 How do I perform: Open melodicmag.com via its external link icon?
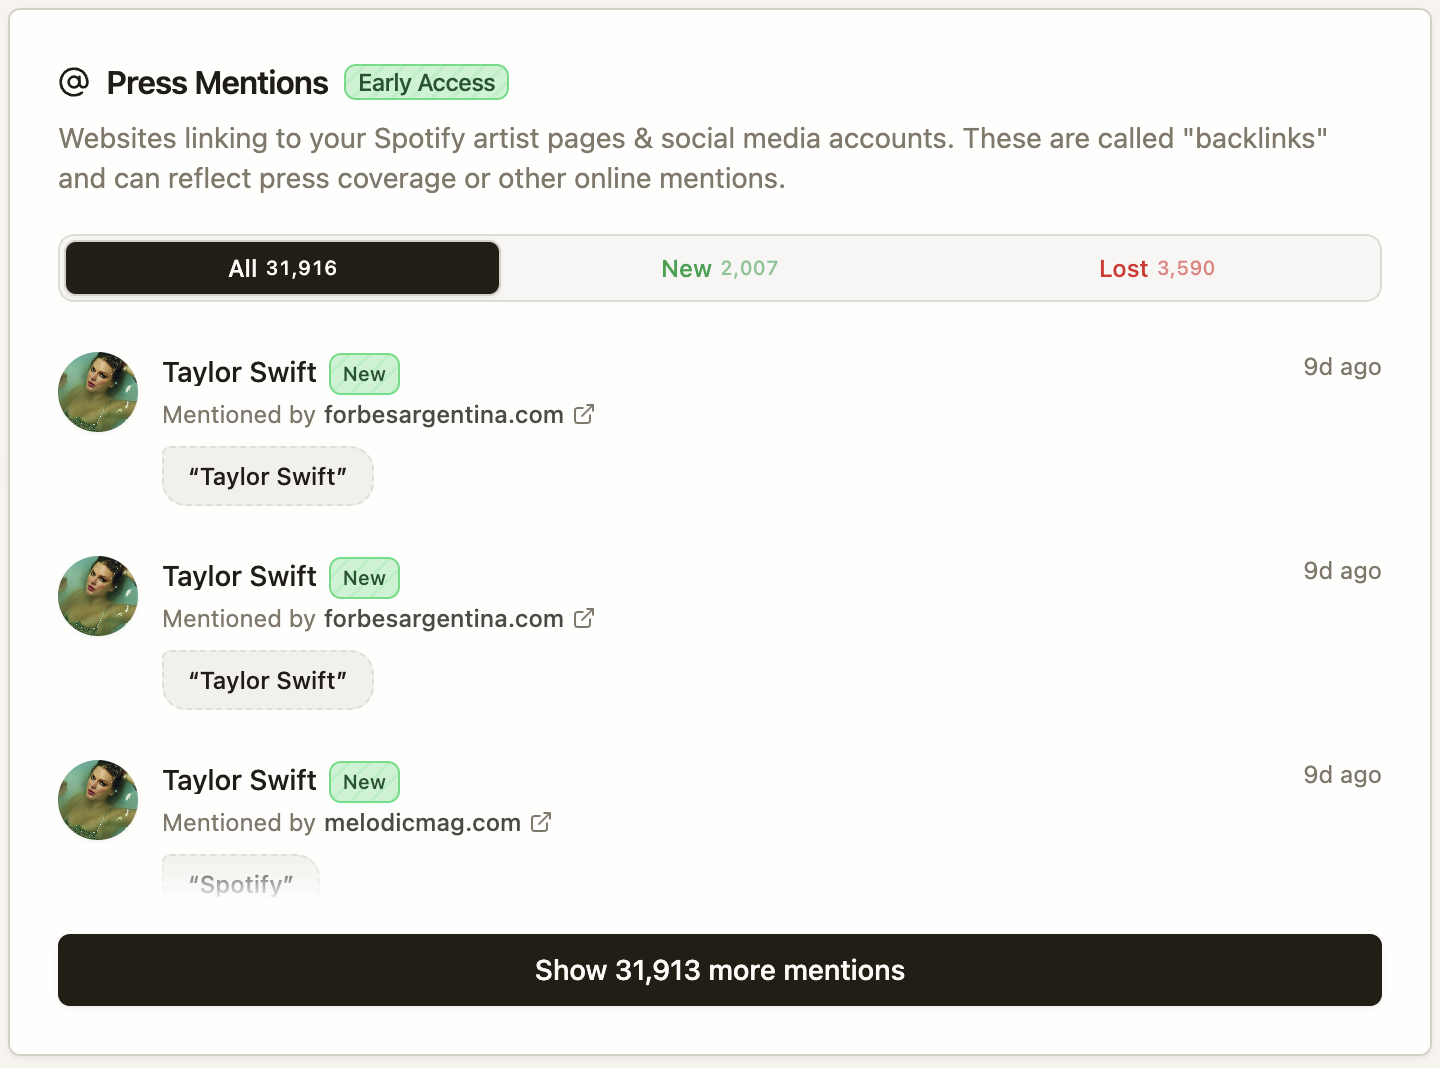(541, 822)
